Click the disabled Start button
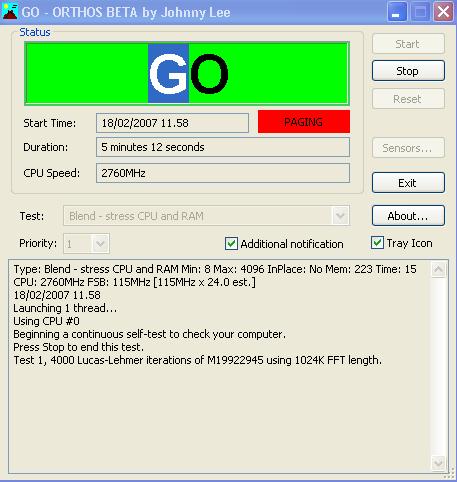The width and height of the screenshot is (457, 482). [408, 44]
